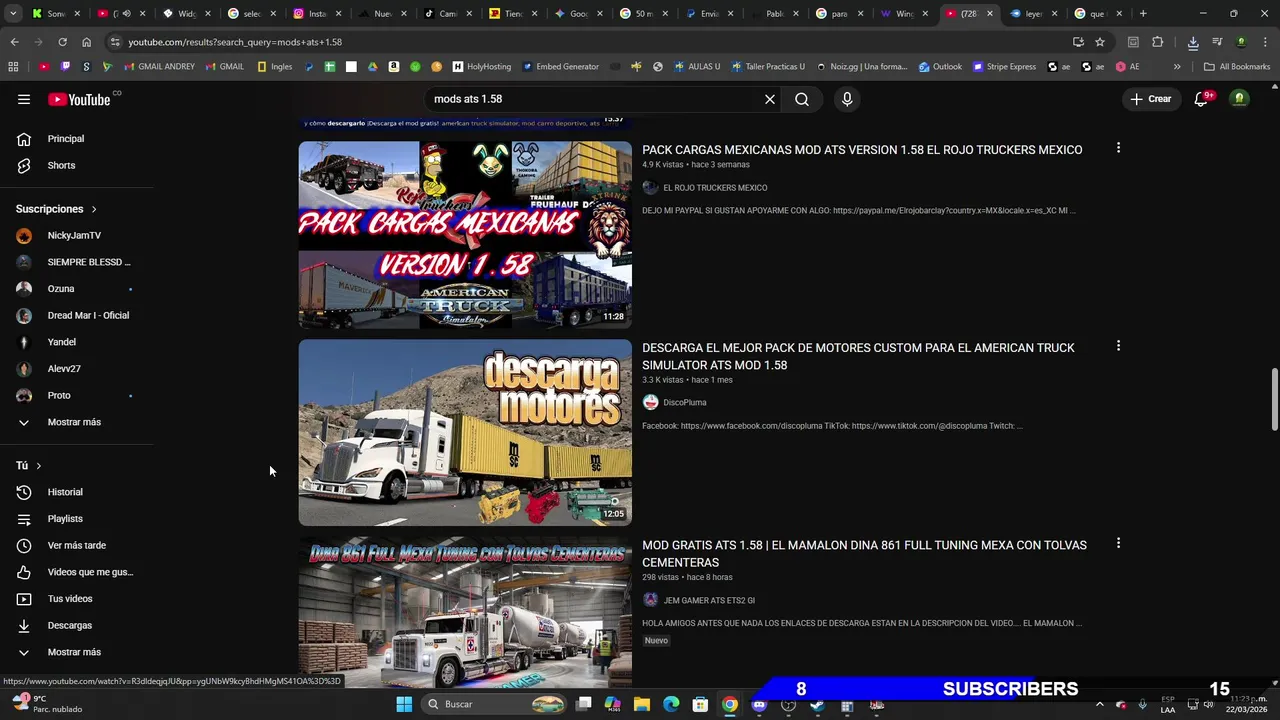Open the Embed Generator bookmark
Viewport: 1280px width, 720px height.
pos(560,67)
